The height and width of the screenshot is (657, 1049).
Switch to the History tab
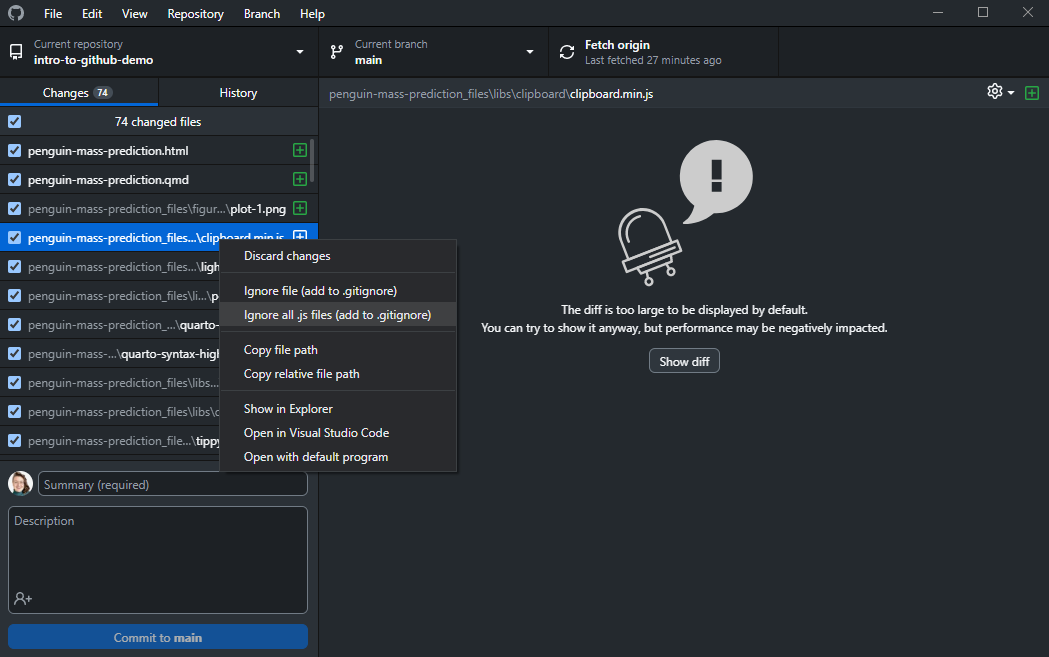(x=238, y=93)
